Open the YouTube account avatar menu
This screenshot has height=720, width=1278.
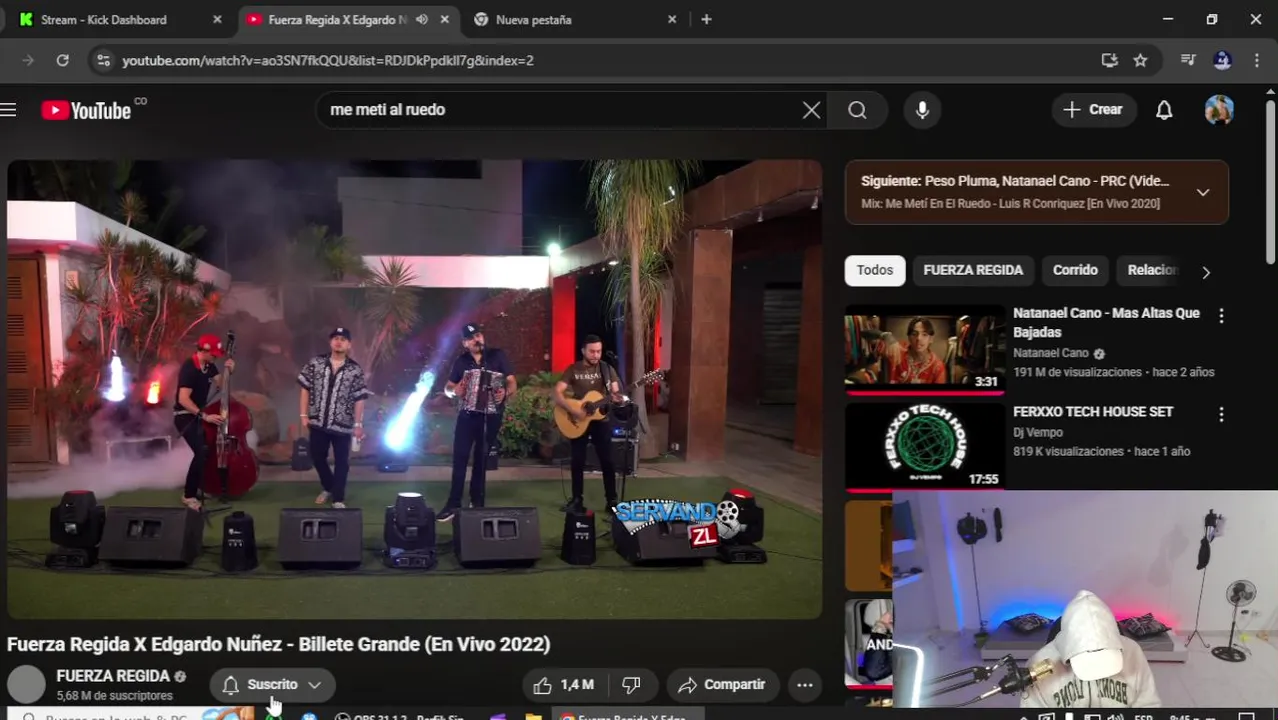(x=1219, y=110)
